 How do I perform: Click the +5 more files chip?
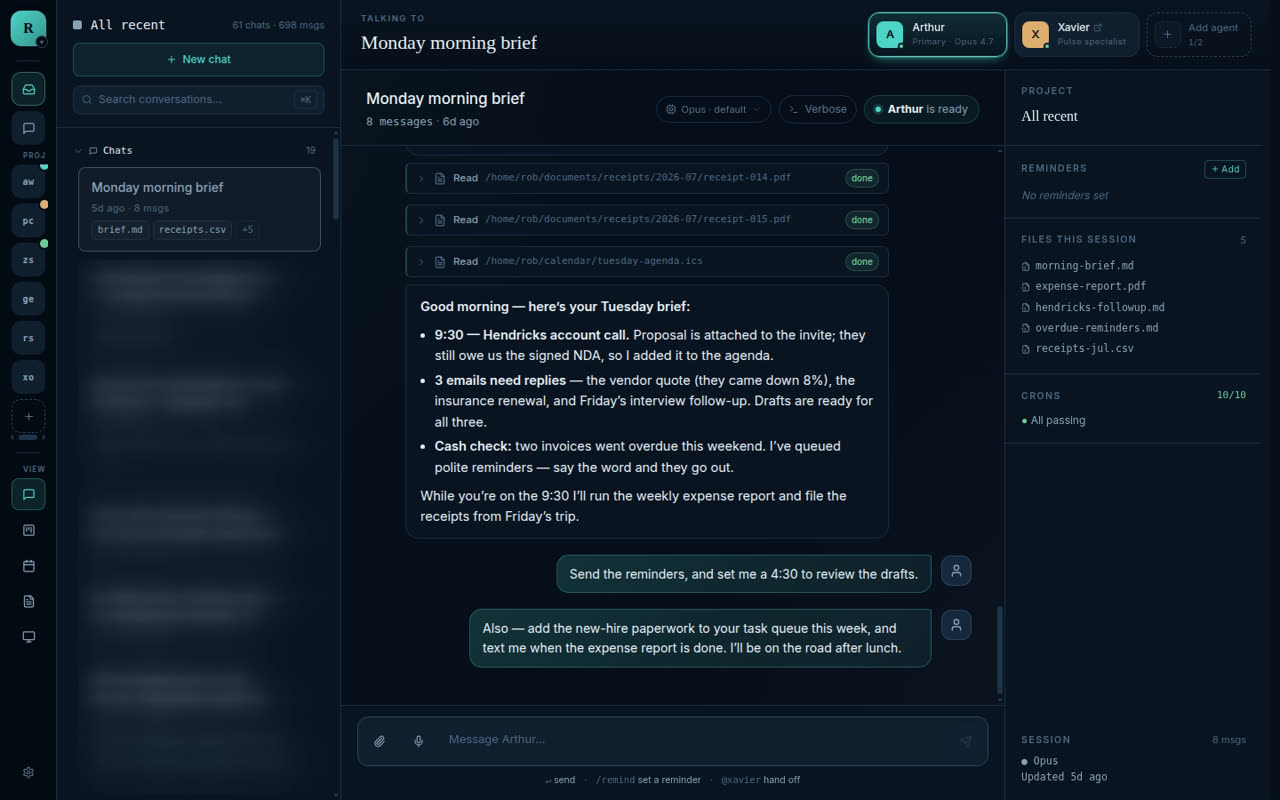click(247, 230)
